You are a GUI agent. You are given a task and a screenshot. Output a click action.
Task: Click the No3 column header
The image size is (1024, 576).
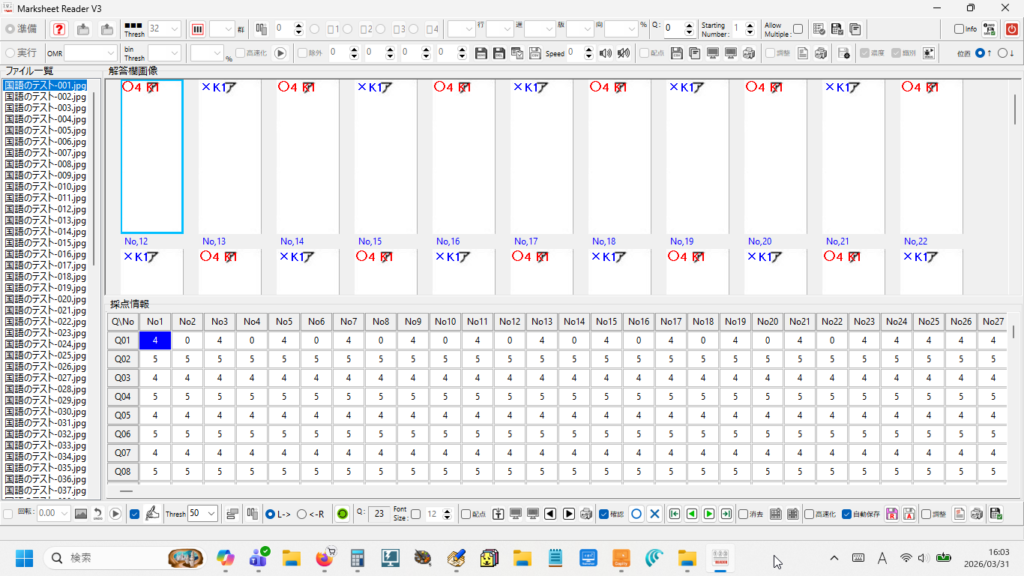tap(219, 321)
